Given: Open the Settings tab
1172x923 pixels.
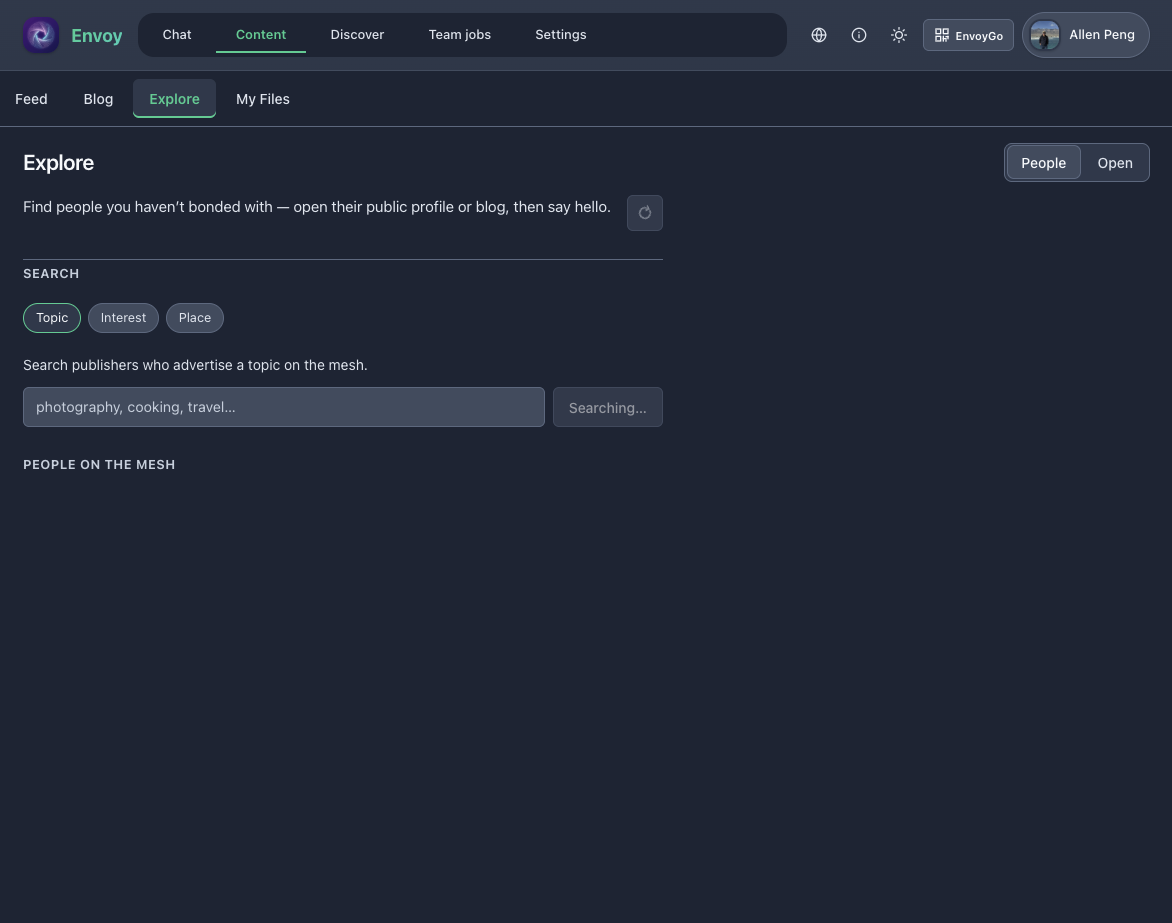Looking at the screenshot, I should coord(561,34).
